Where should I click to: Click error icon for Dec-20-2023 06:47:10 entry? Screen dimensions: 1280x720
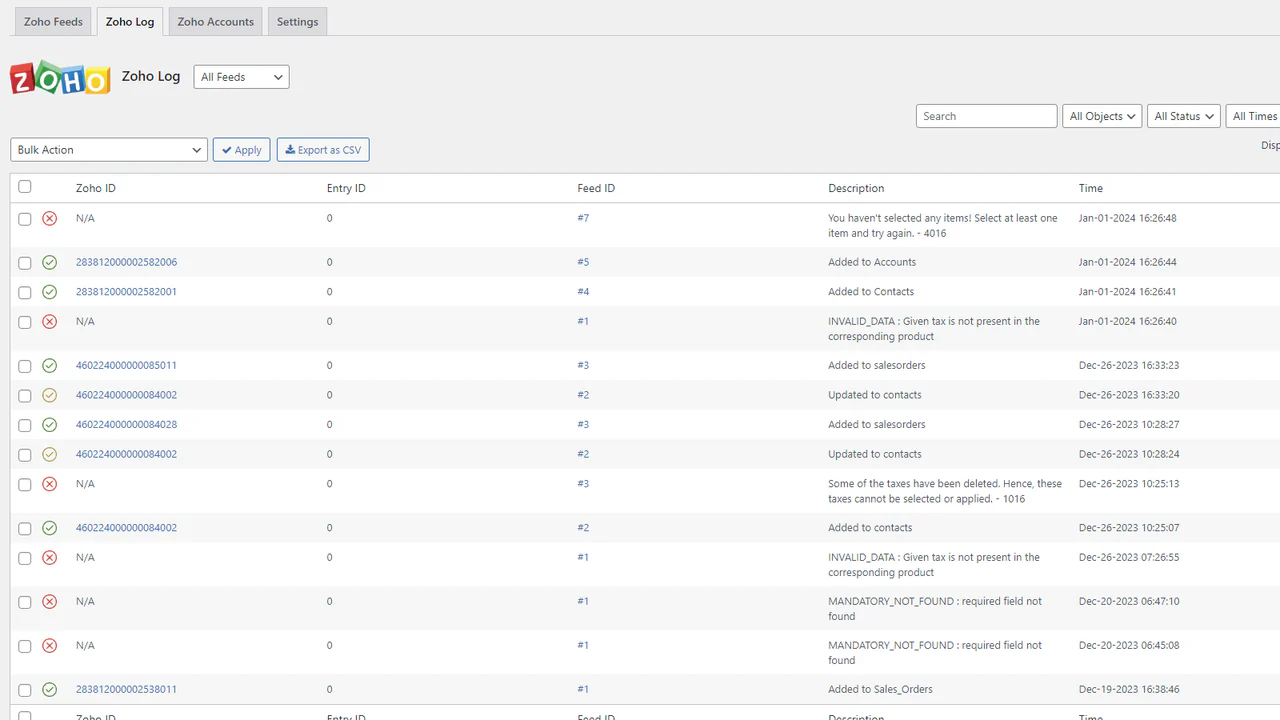50,601
